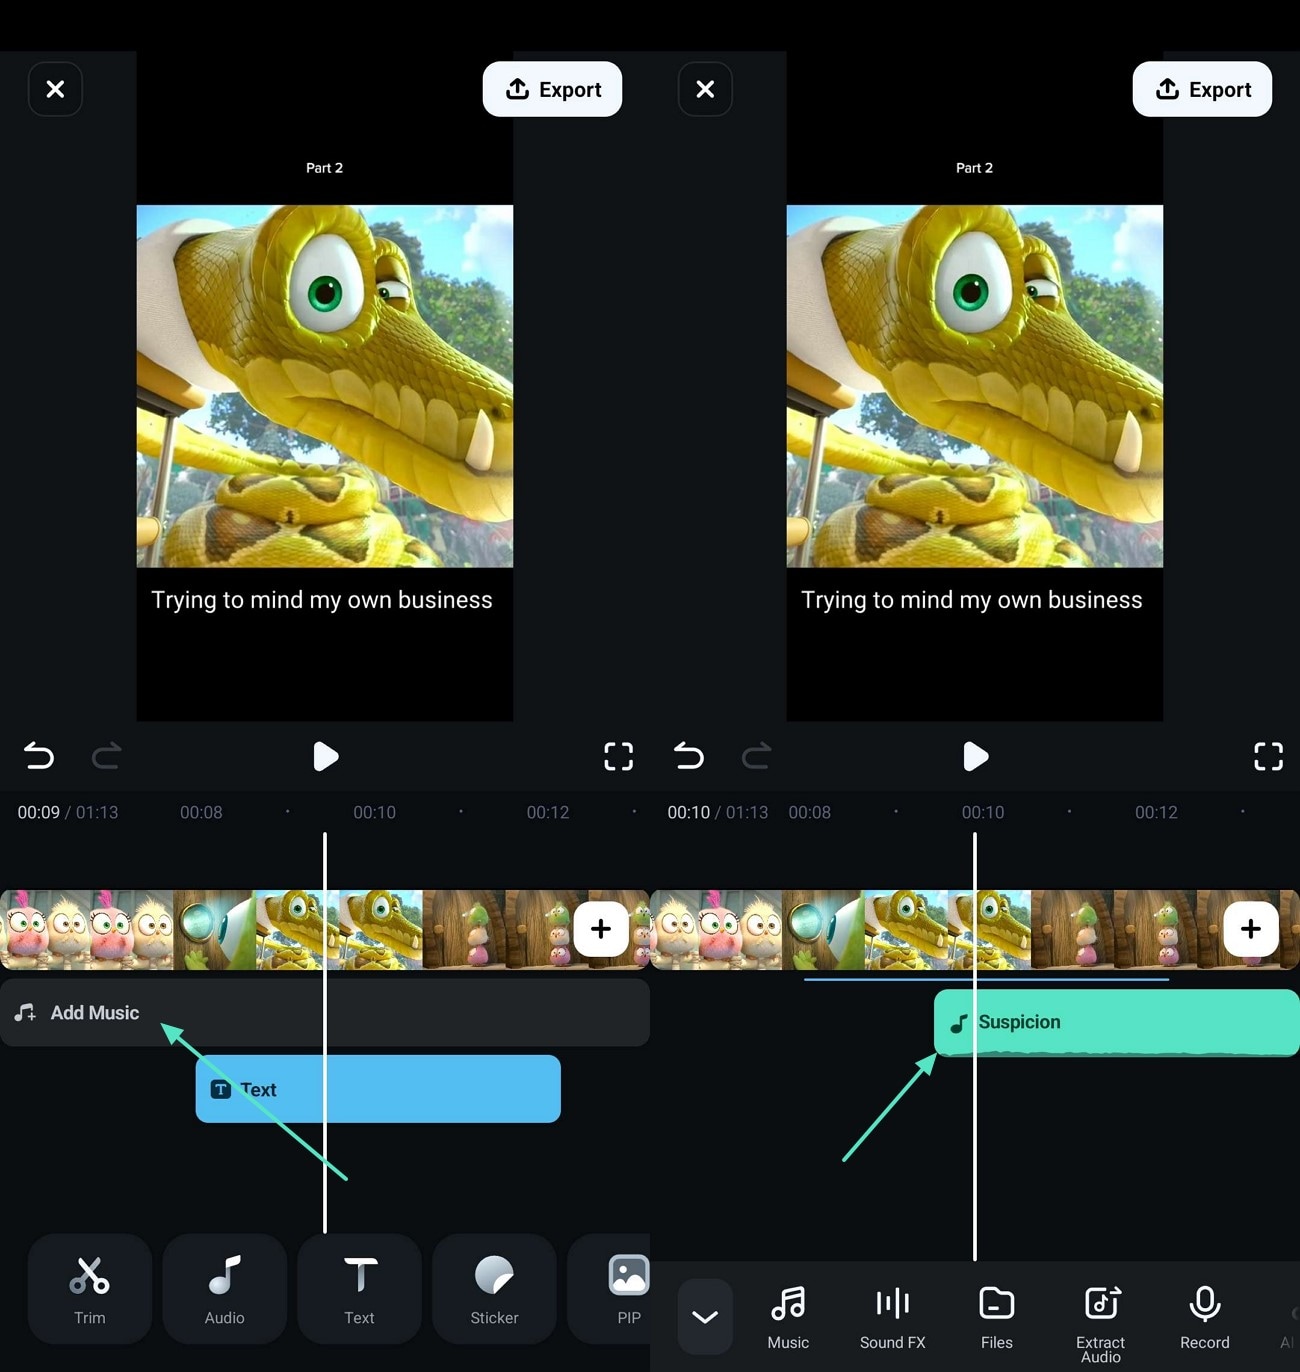Viewport: 1300px width, 1372px height.
Task: Choose Extract Audio tool
Action: 1101,1324
